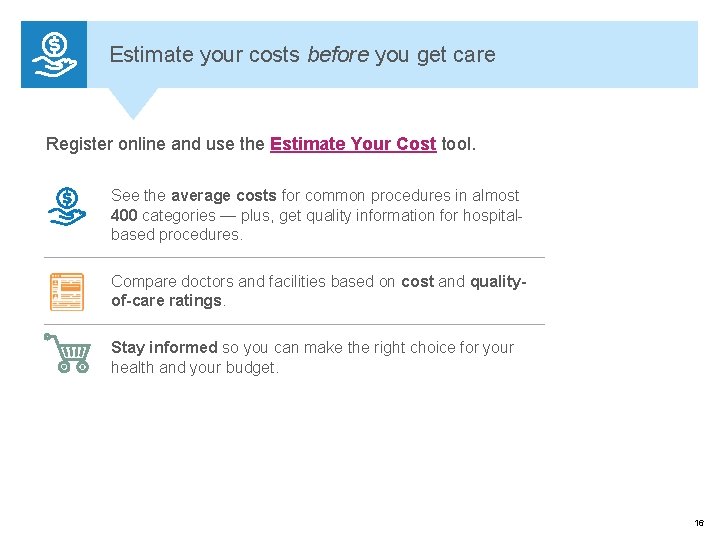The image size is (720, 540).
Task: Click the bold 'average costs' text
Action: [x=223, y=196]
